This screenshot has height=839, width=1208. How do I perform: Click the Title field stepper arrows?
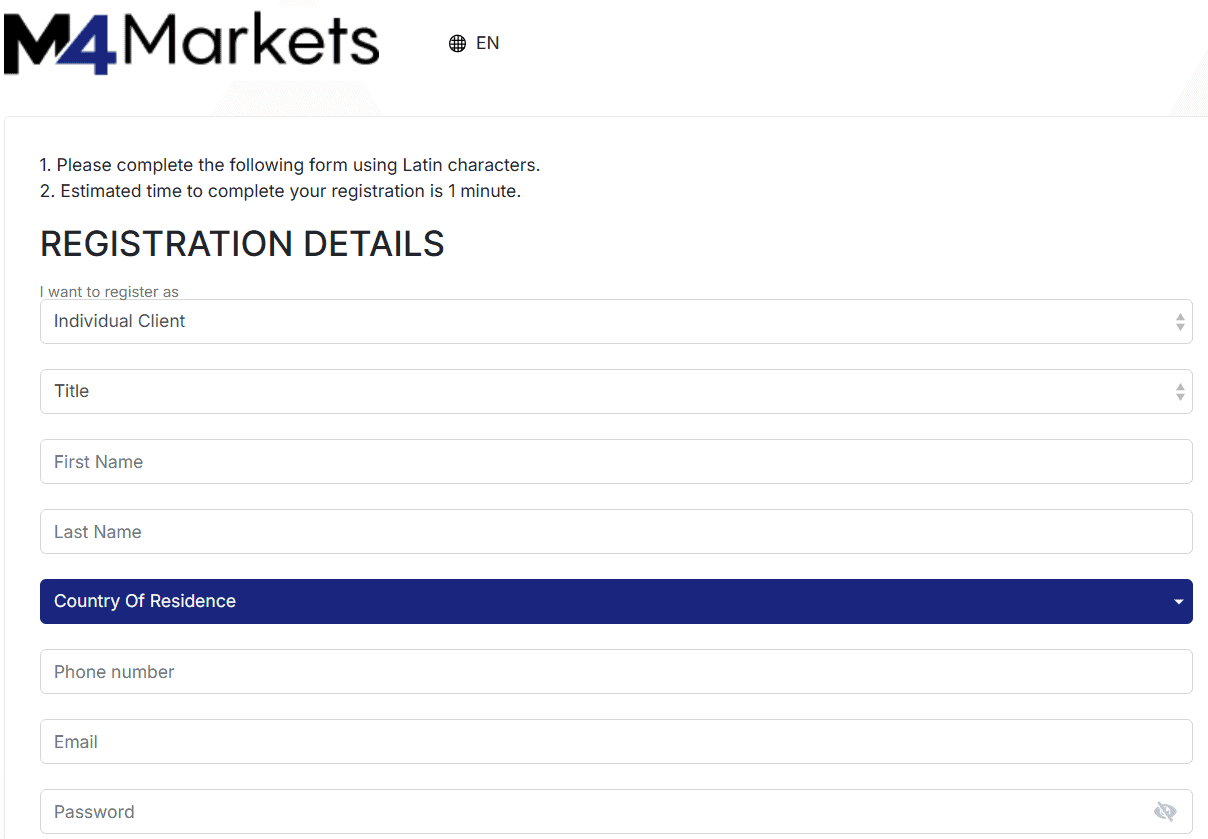[1181, 391]
